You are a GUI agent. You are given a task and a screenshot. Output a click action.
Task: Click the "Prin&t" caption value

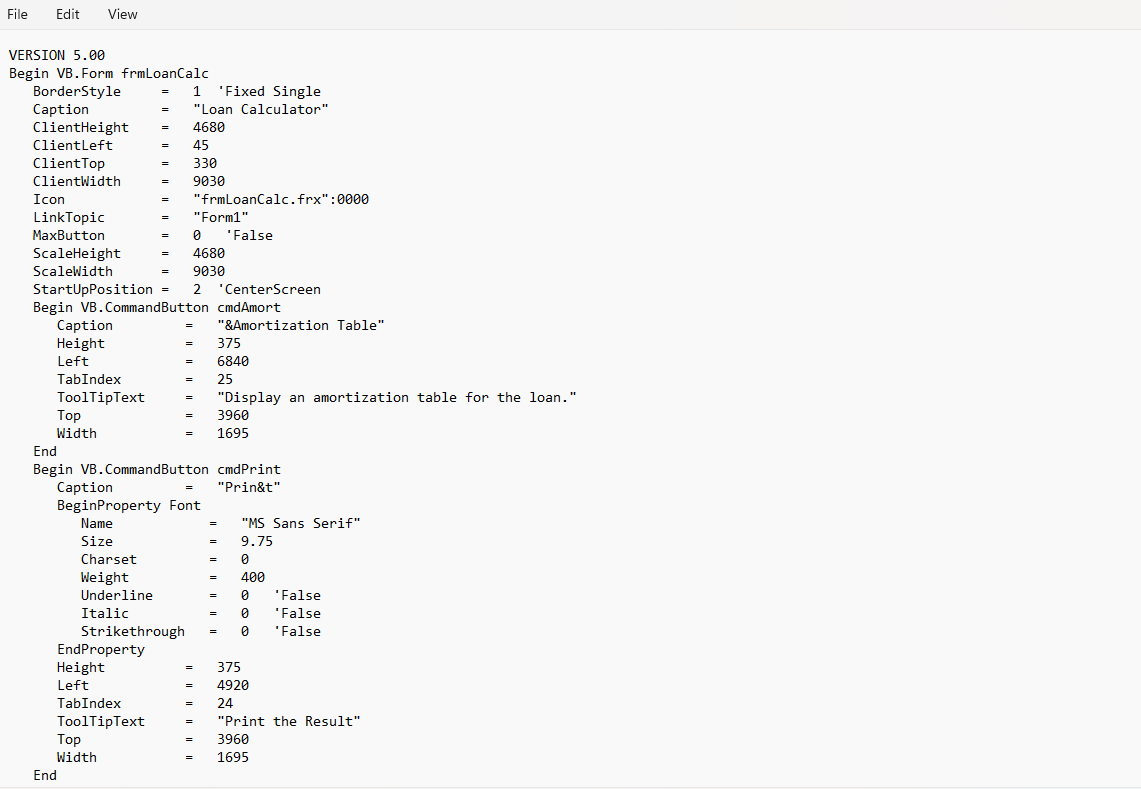pos(249,487)
